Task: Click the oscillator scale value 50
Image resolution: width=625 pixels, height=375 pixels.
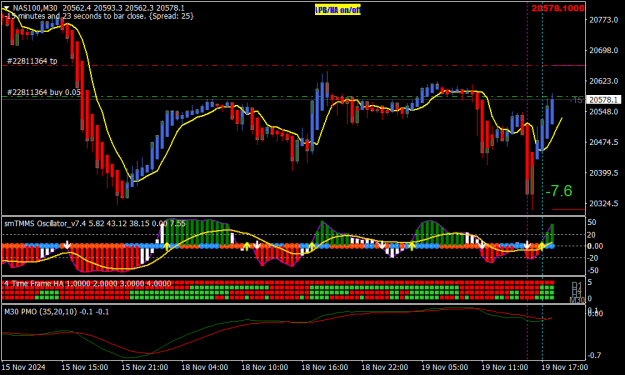Action: [592, 222]
